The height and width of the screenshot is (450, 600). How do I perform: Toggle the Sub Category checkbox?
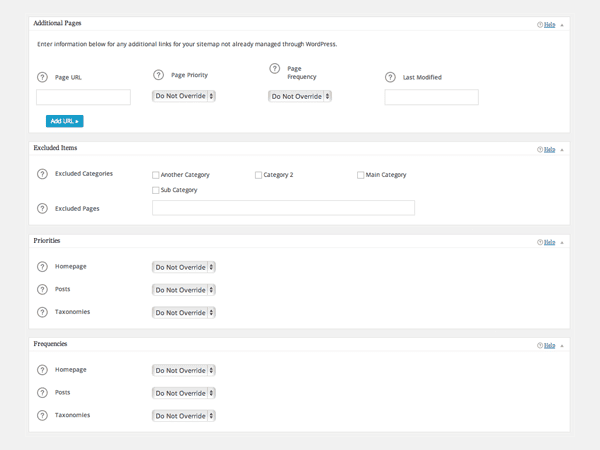156,190
